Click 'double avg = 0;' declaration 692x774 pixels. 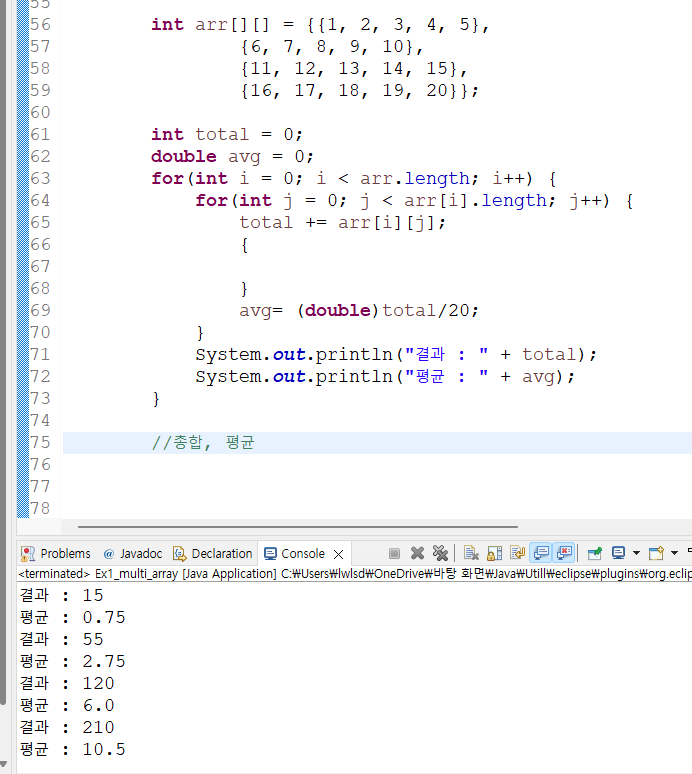click(232, 156)
